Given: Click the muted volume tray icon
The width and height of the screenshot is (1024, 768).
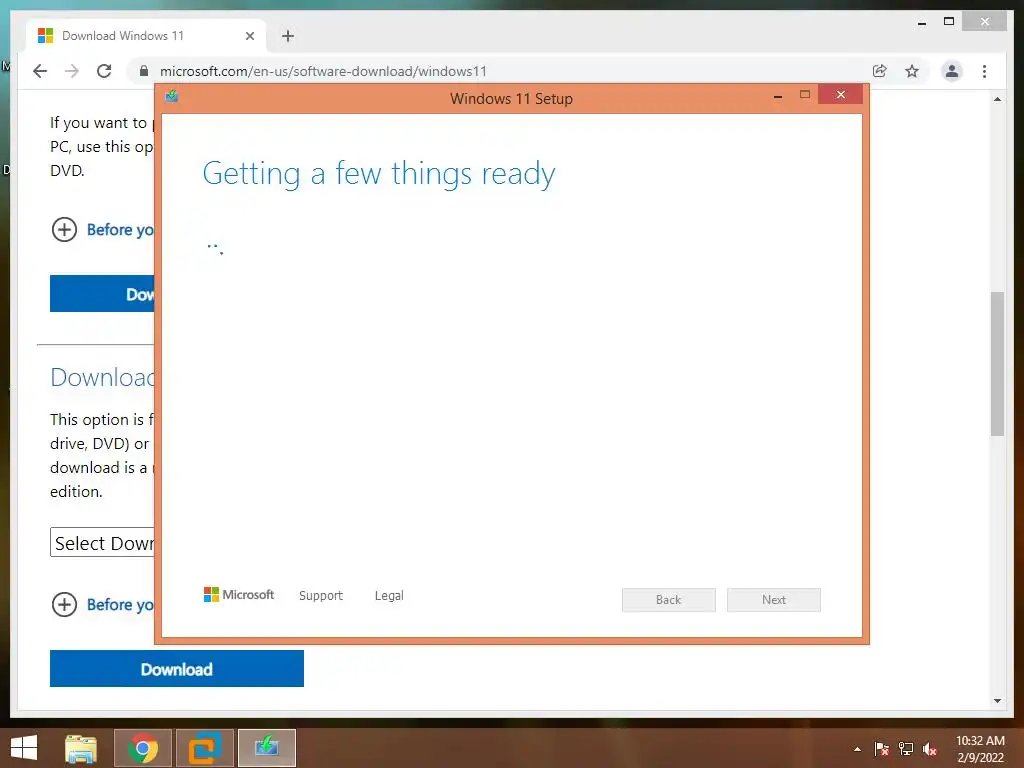Looking at the screenshot, I should tap(930, 749).
